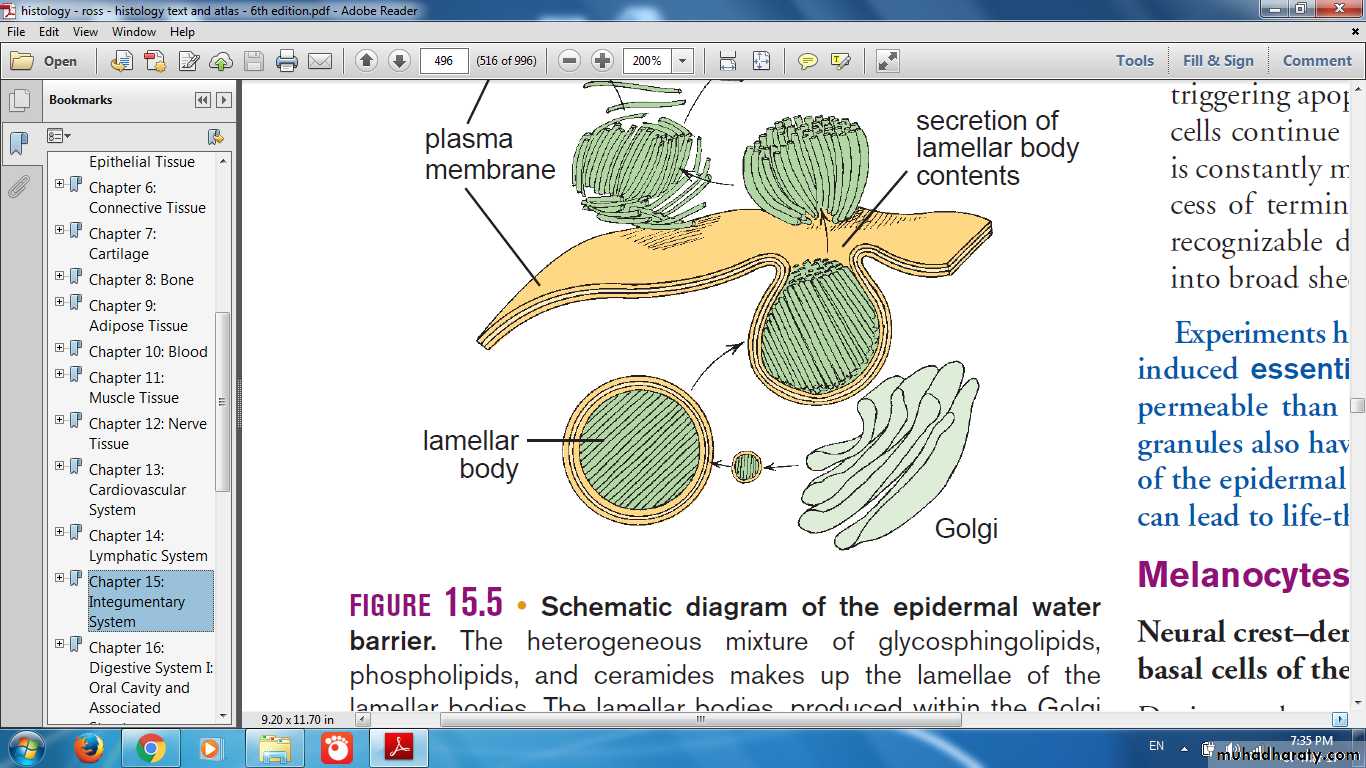Zoom in using the plus button
Viewport: 1366px width, 768px height.
point(602,61)
